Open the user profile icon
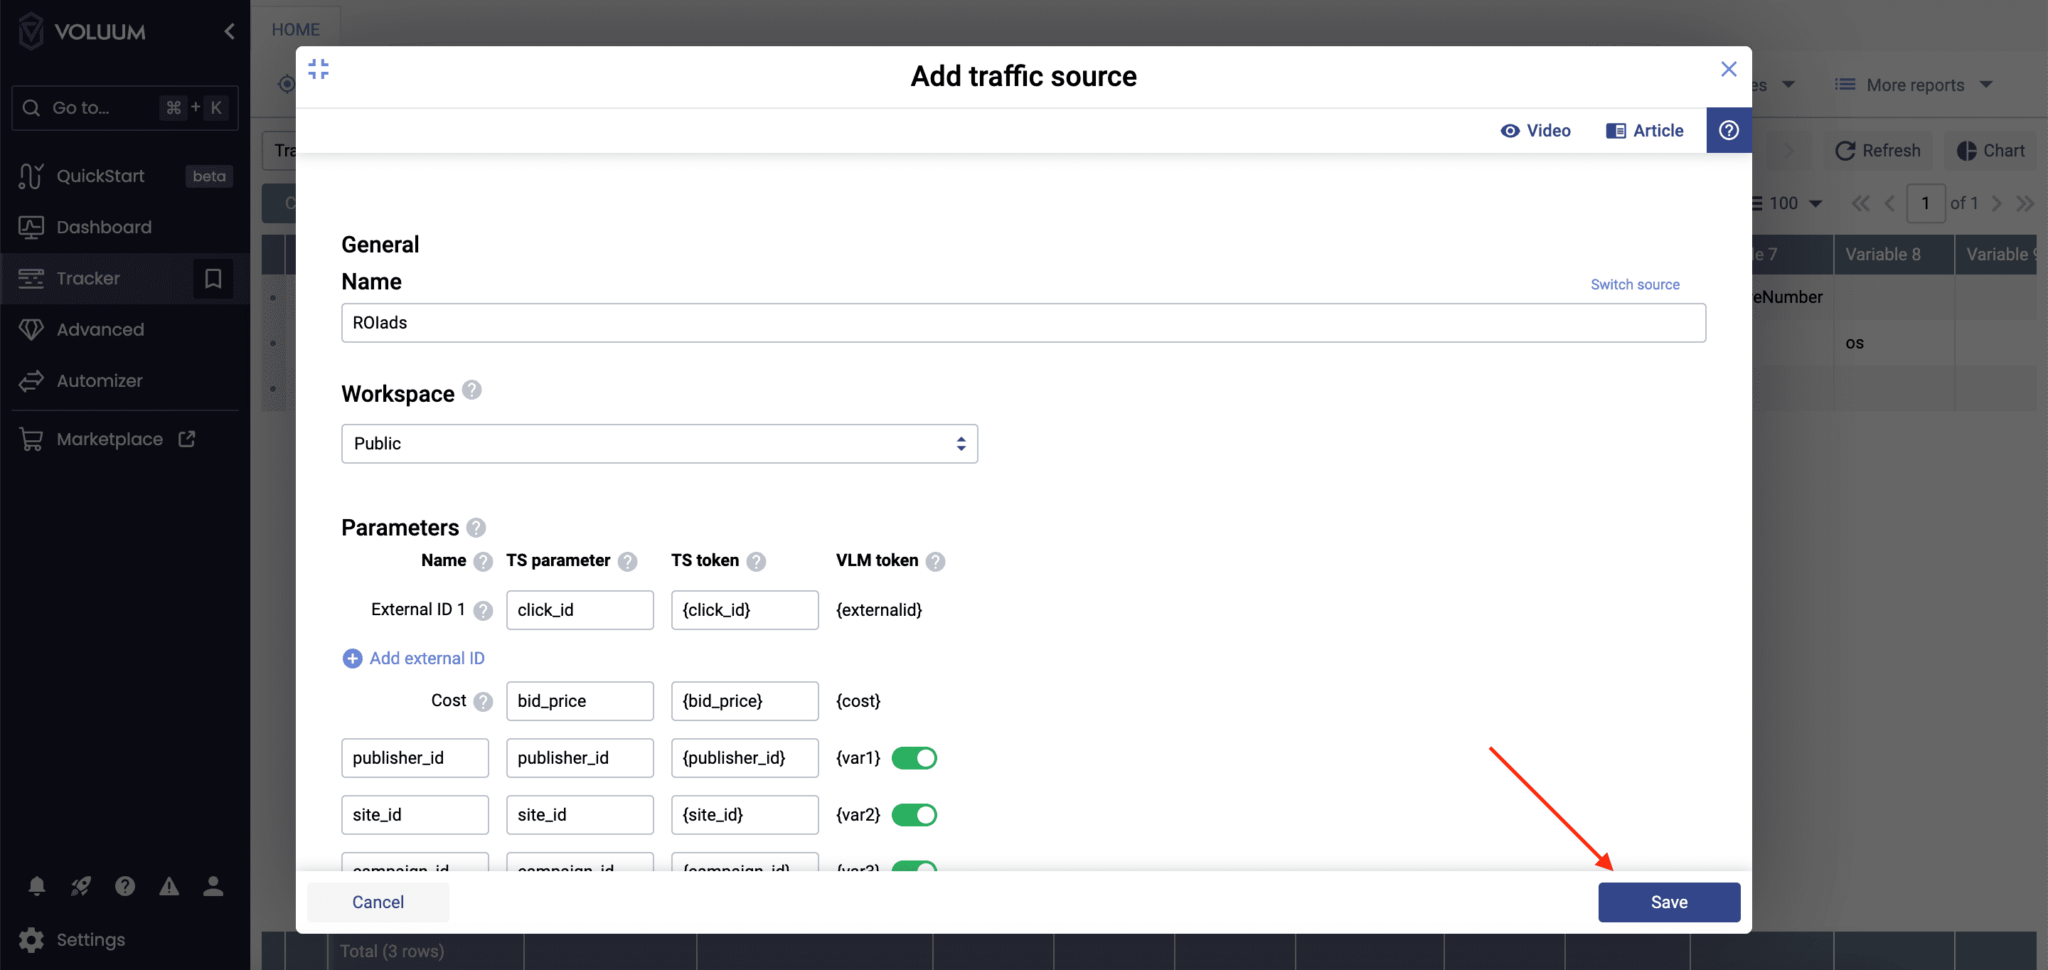The width and height of the screenshot is (2048, 970). point(212,886)
